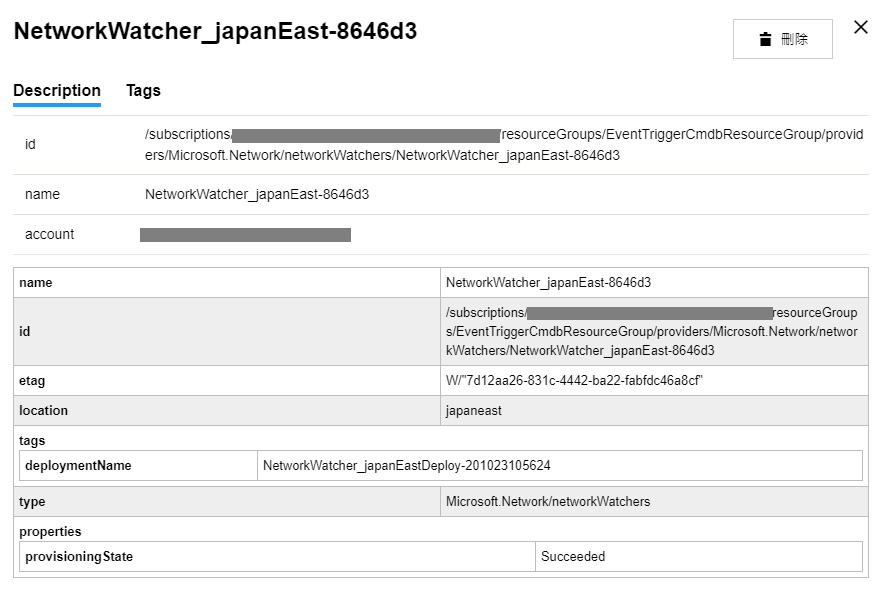Click the NetworkWatcher_japanEastDeploy-201023105624 value

click(407, 465)
